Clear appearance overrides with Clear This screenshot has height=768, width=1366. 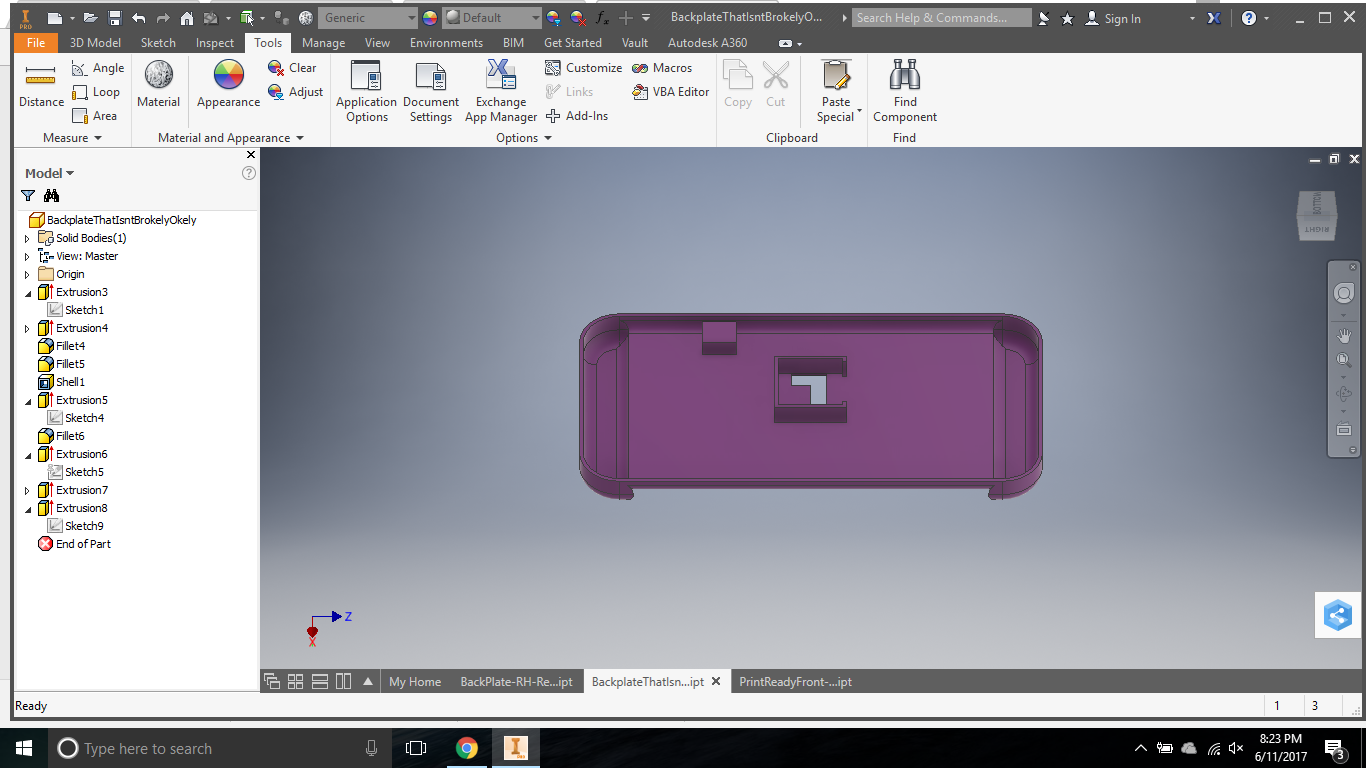coord(292,68)
